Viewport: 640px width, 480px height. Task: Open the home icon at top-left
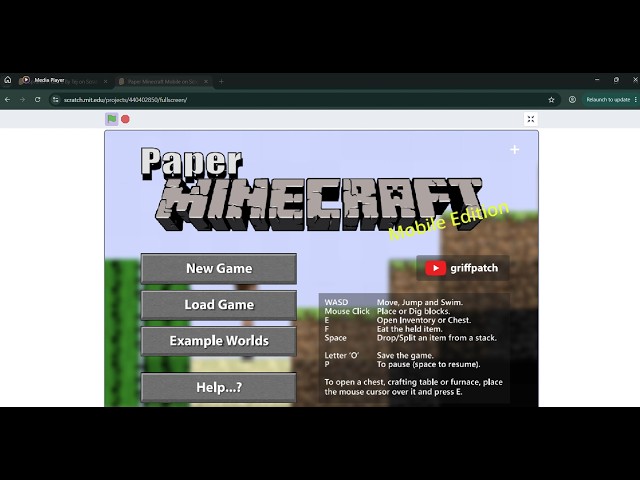[7, 80]
